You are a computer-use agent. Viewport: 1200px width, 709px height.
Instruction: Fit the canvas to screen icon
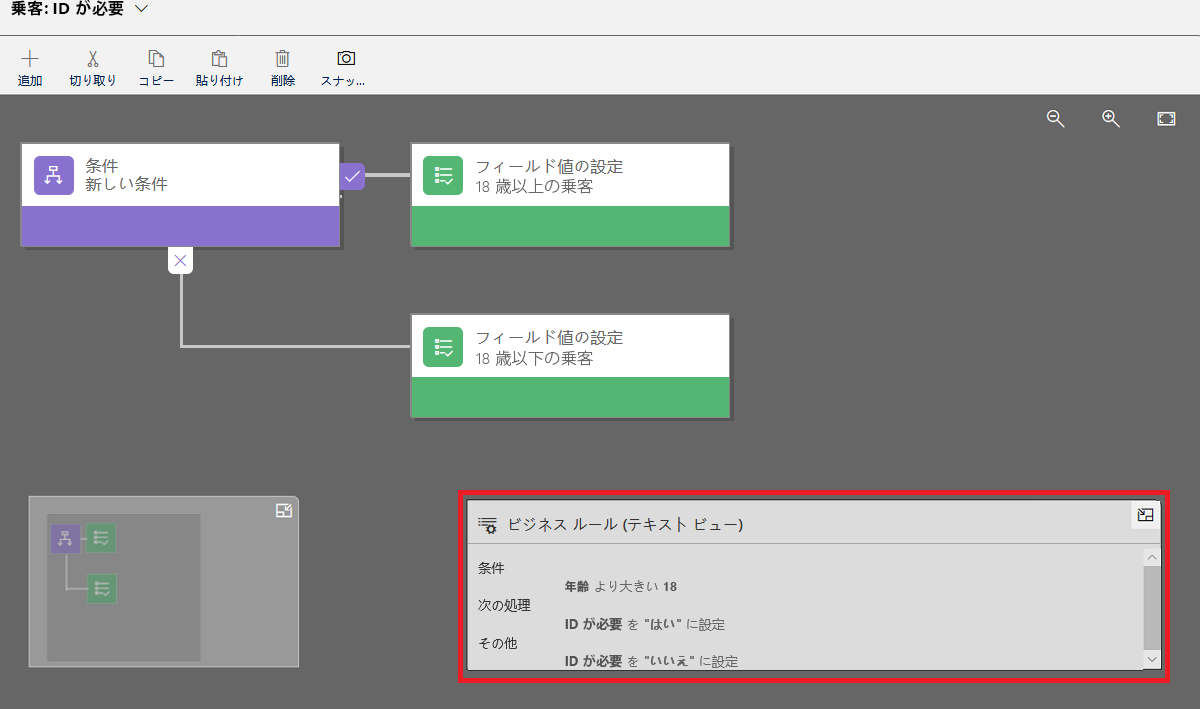click(x=1166, y=118)
